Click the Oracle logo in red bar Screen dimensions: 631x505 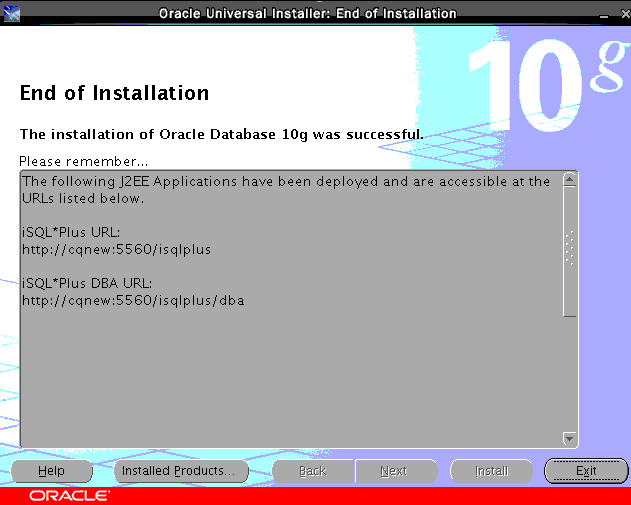[69, 496]
